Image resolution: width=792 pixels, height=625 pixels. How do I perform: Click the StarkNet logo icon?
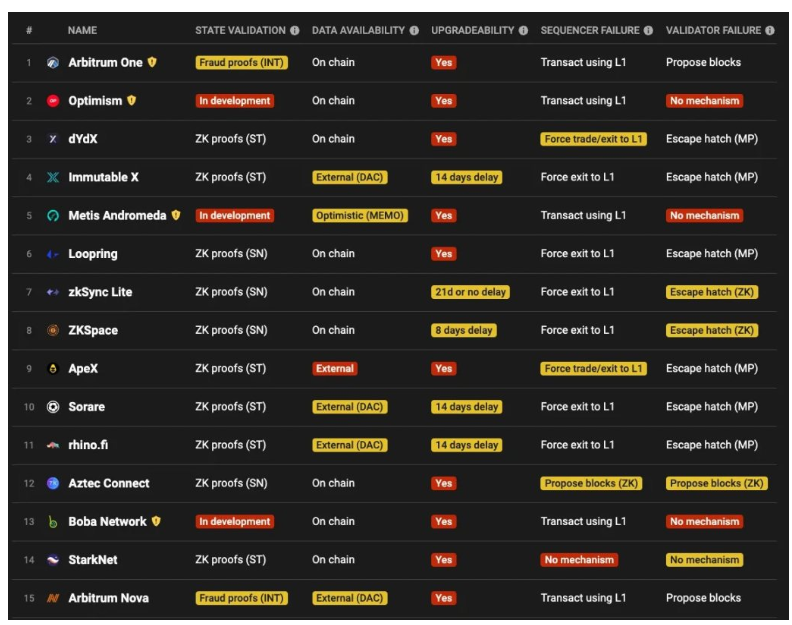coord(53,560)
